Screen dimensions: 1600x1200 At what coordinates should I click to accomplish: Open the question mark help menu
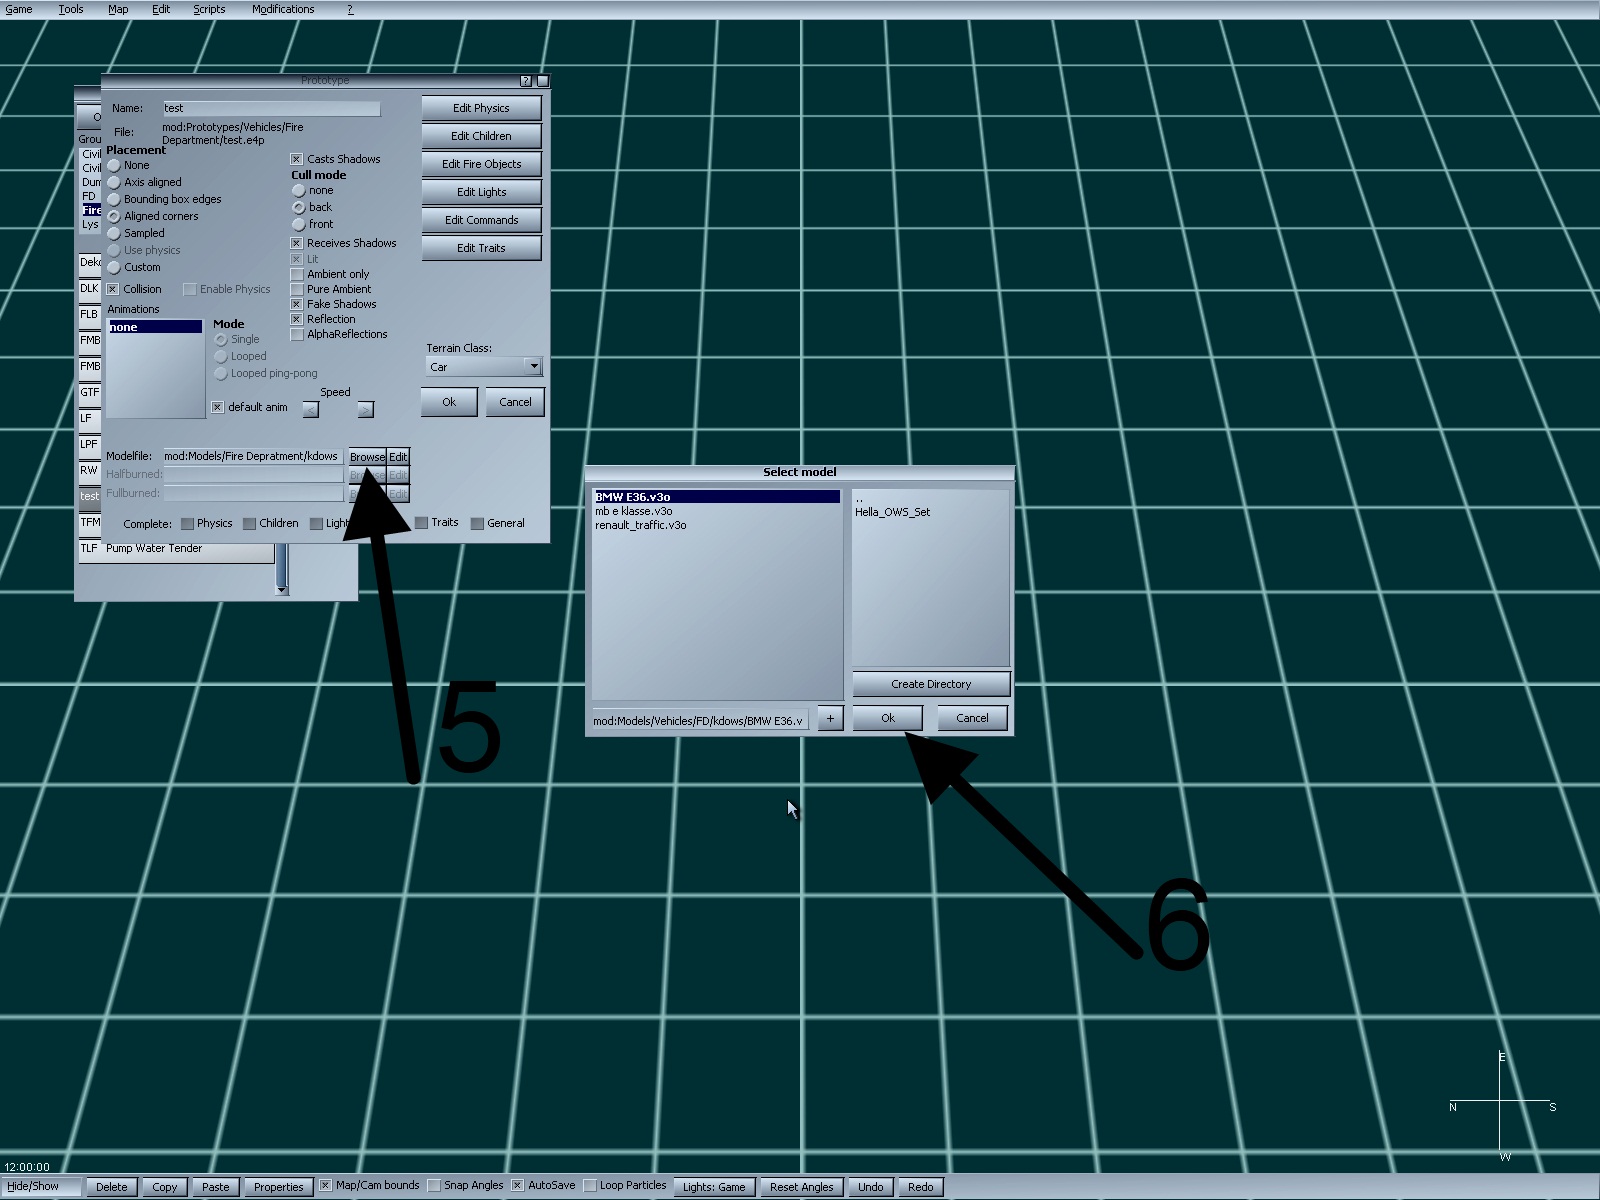point(350,9)
